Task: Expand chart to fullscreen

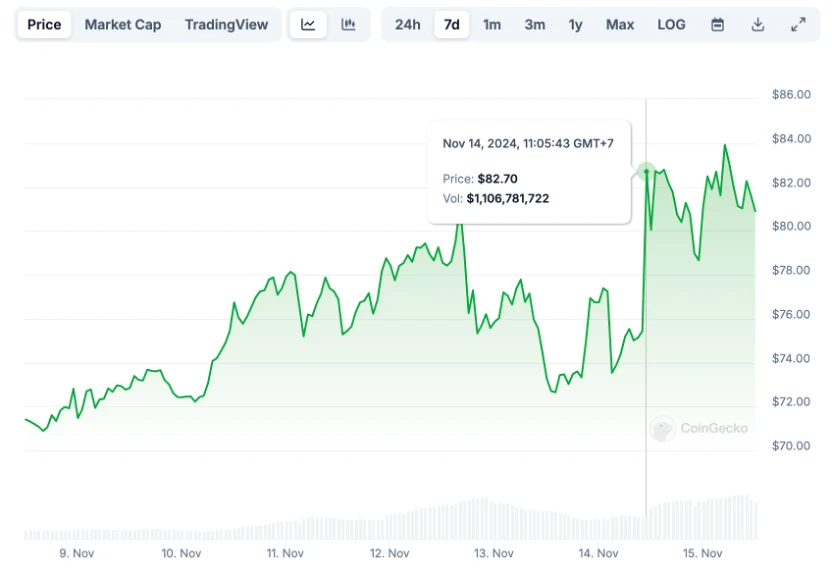Action: (x=798, y=25)
